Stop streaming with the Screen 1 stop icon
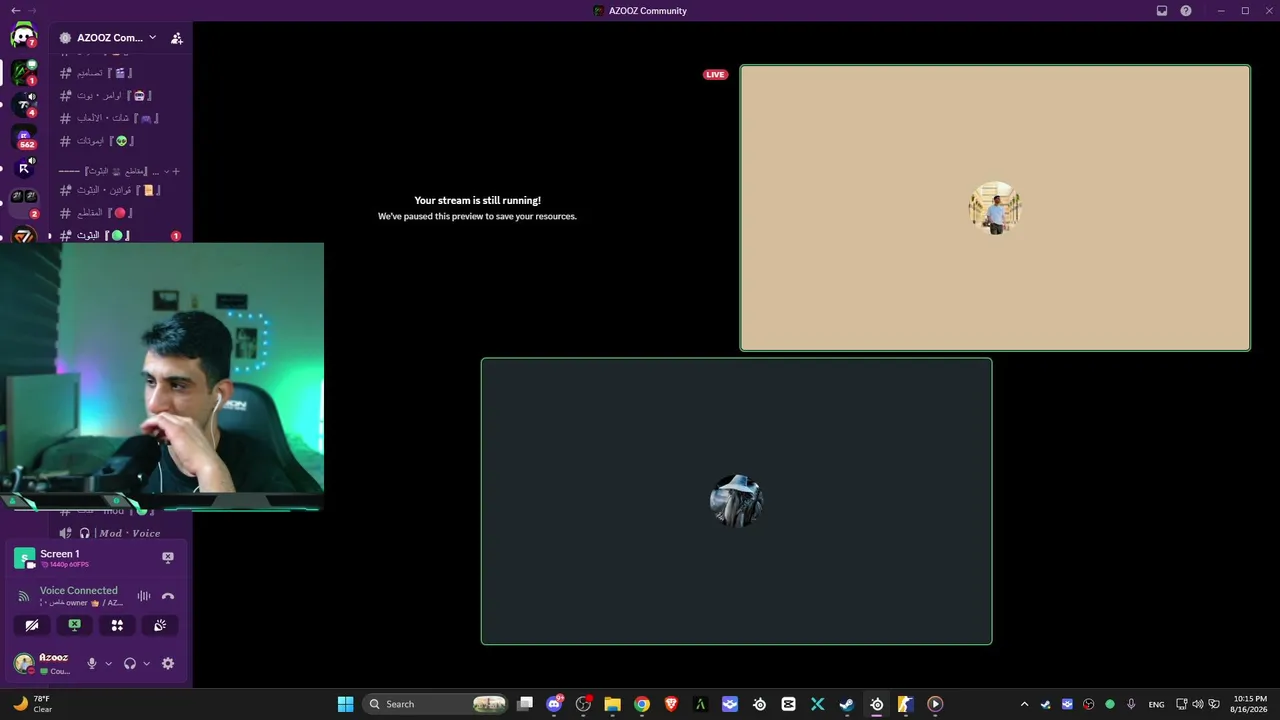 click(168, 557)
